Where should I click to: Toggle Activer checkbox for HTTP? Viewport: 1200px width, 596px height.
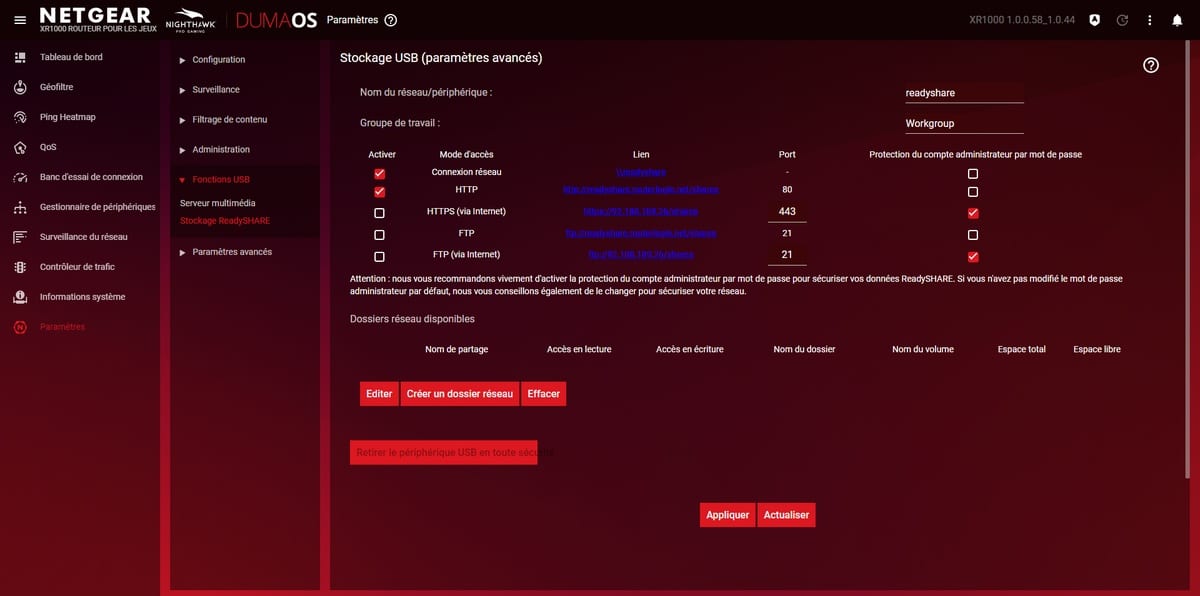click(x=379, y=191)
